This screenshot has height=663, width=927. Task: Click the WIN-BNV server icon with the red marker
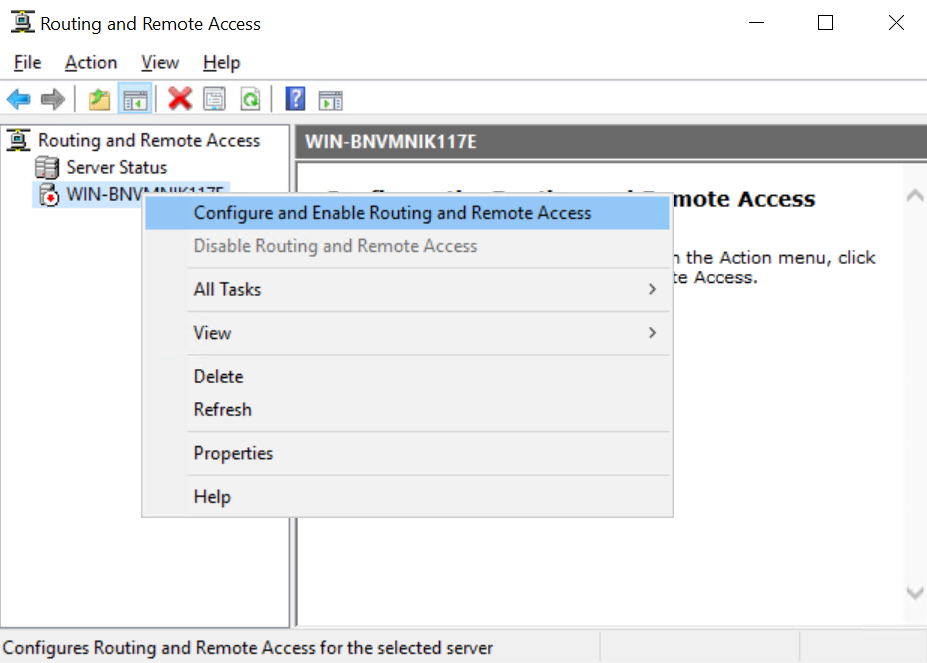coord(48,194)
